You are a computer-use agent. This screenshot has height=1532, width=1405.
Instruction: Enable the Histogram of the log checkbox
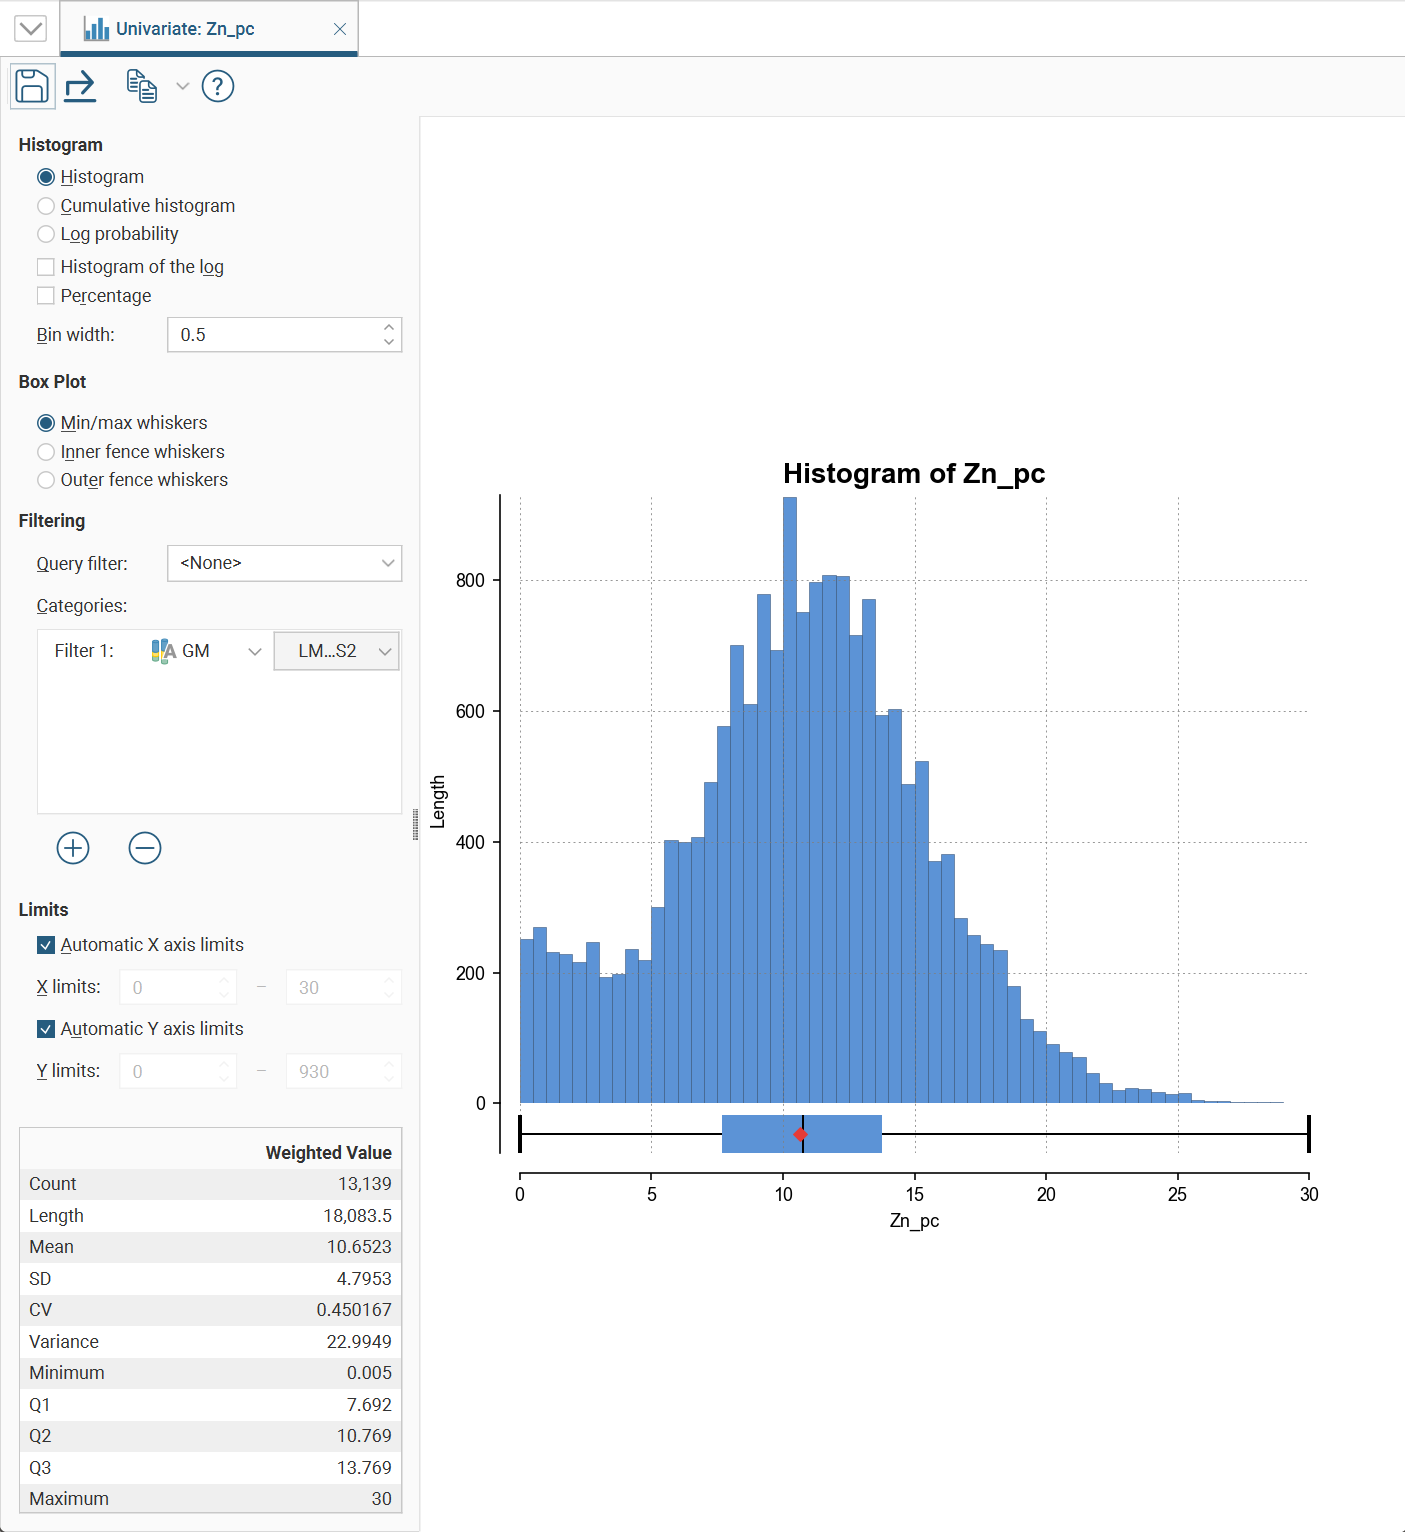point(46,267)
